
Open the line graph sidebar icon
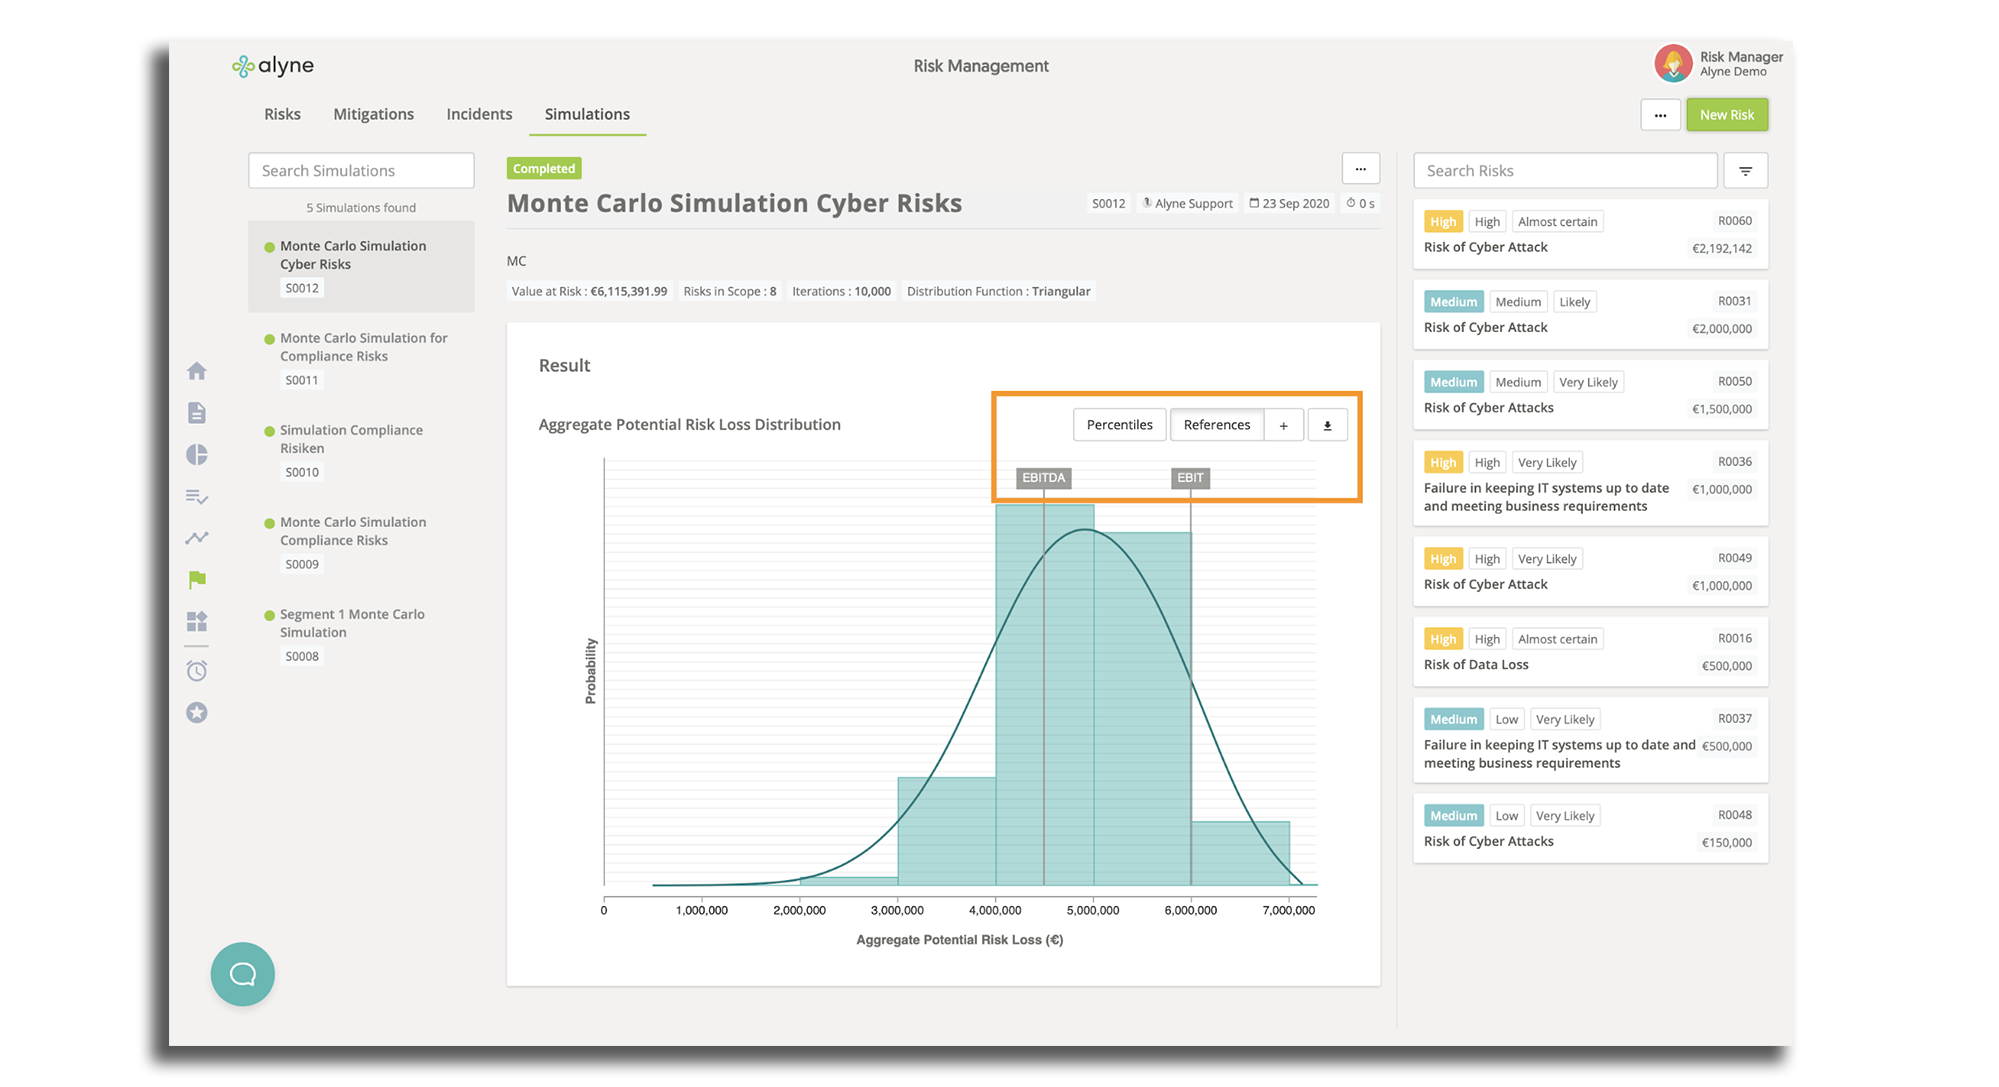point(197,538)
